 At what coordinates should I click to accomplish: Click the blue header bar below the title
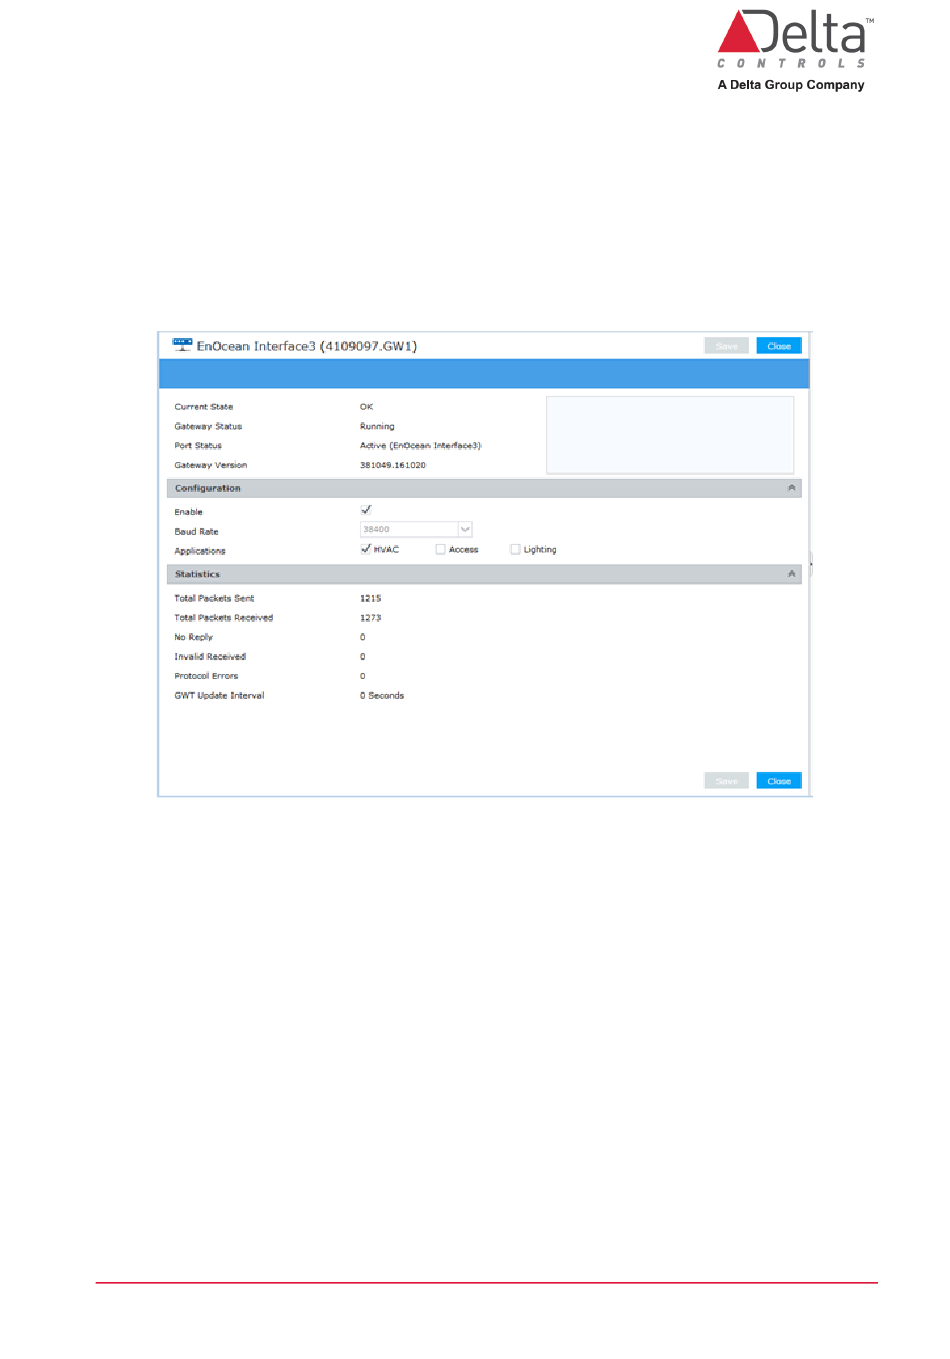(483, 374)
